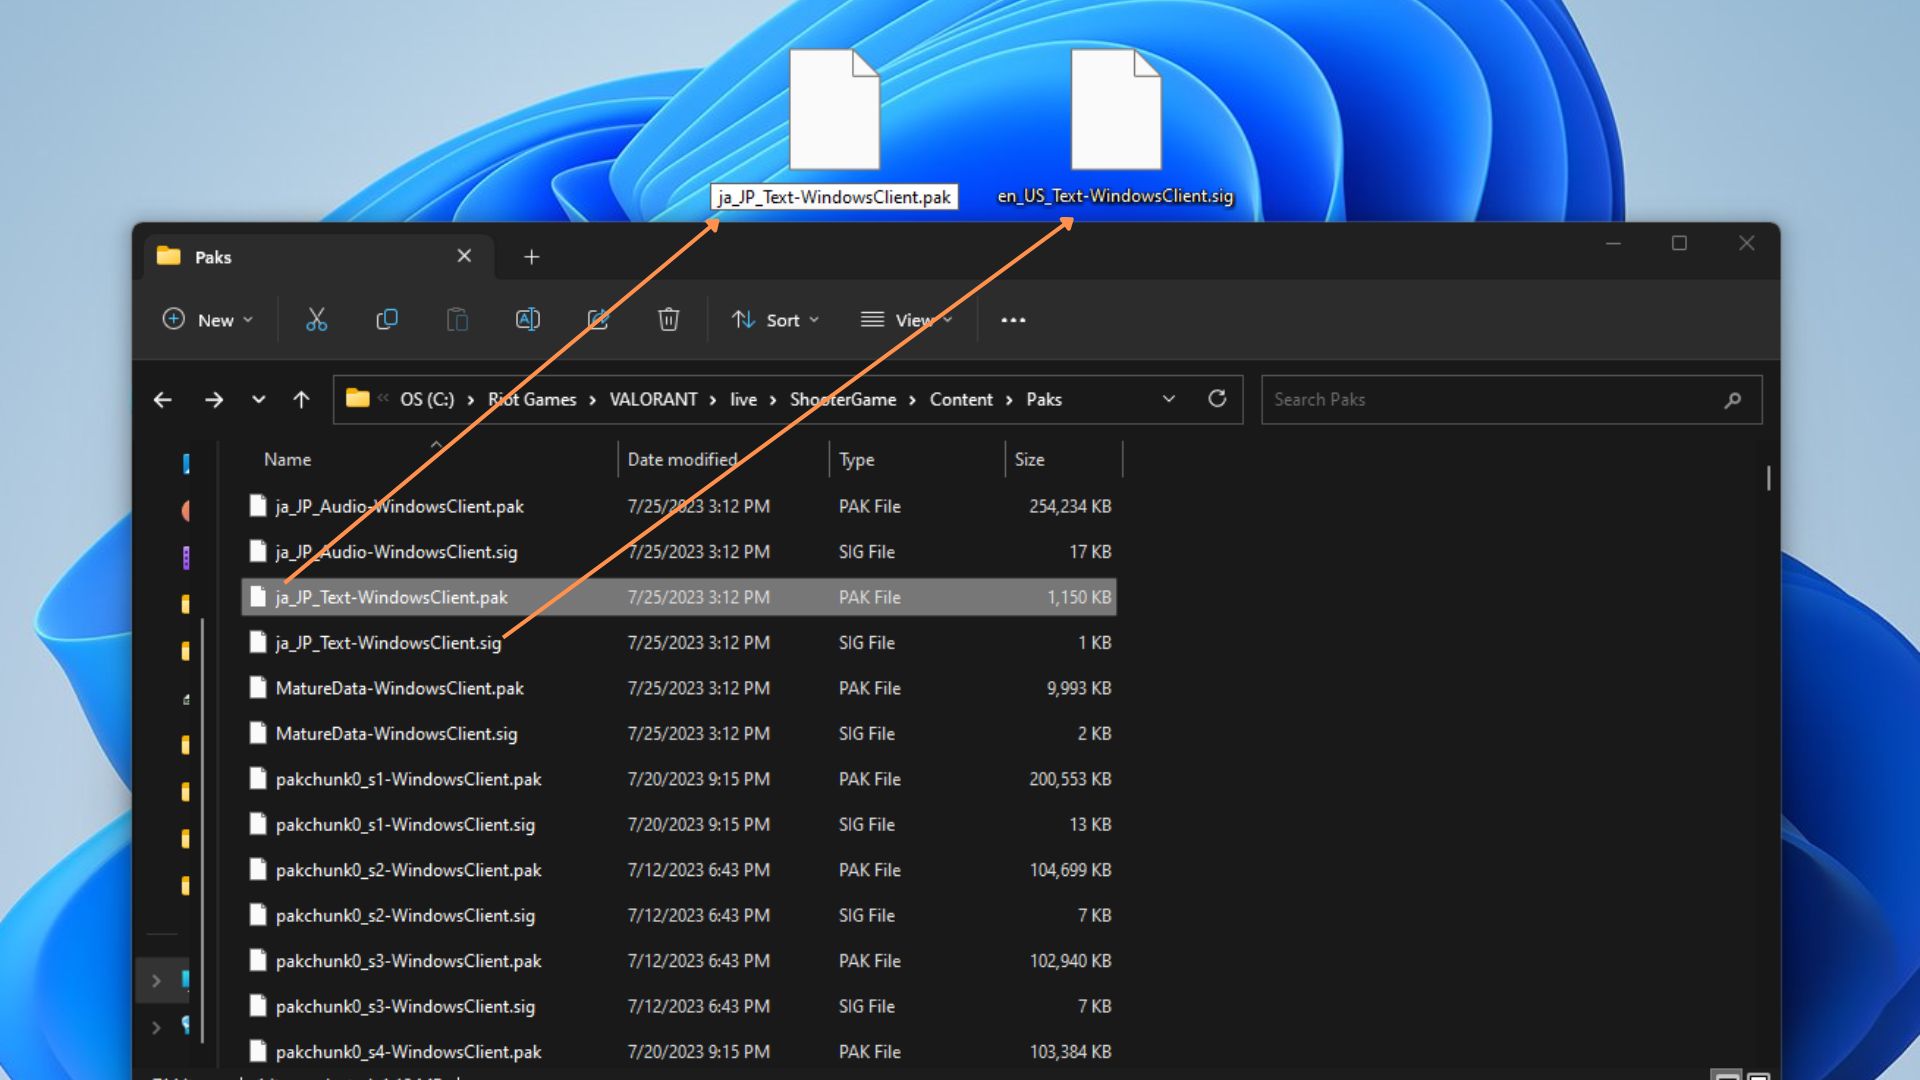This screenshot has height=1080, width=1920.
Task: Expand the upper navigation pane chevron
Action: point(156,981)
